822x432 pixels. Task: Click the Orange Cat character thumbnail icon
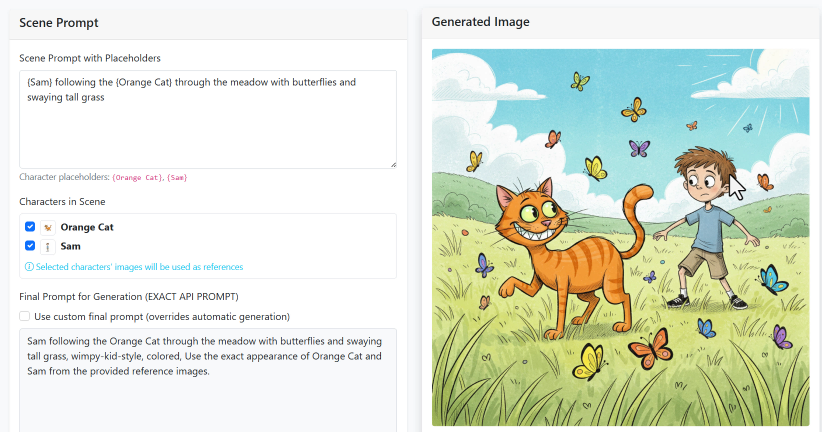coord(47,227)
